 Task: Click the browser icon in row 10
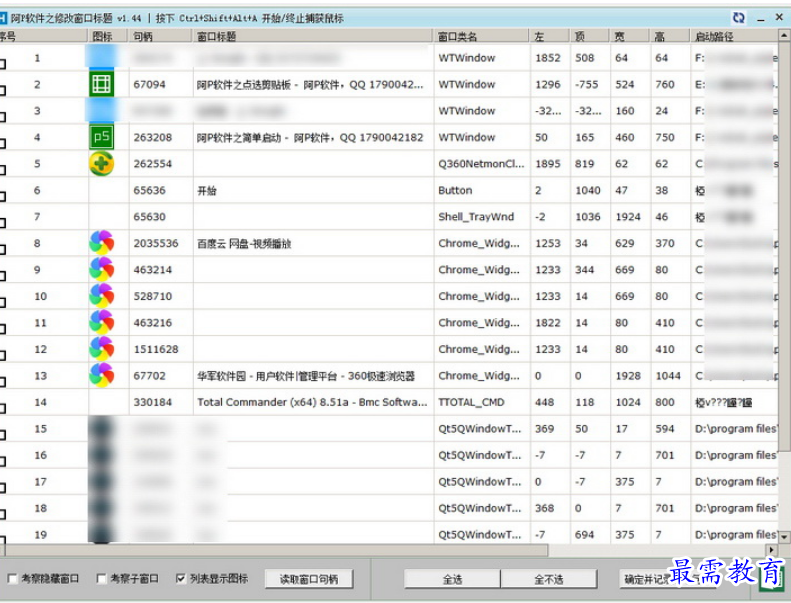pos(101,296)
